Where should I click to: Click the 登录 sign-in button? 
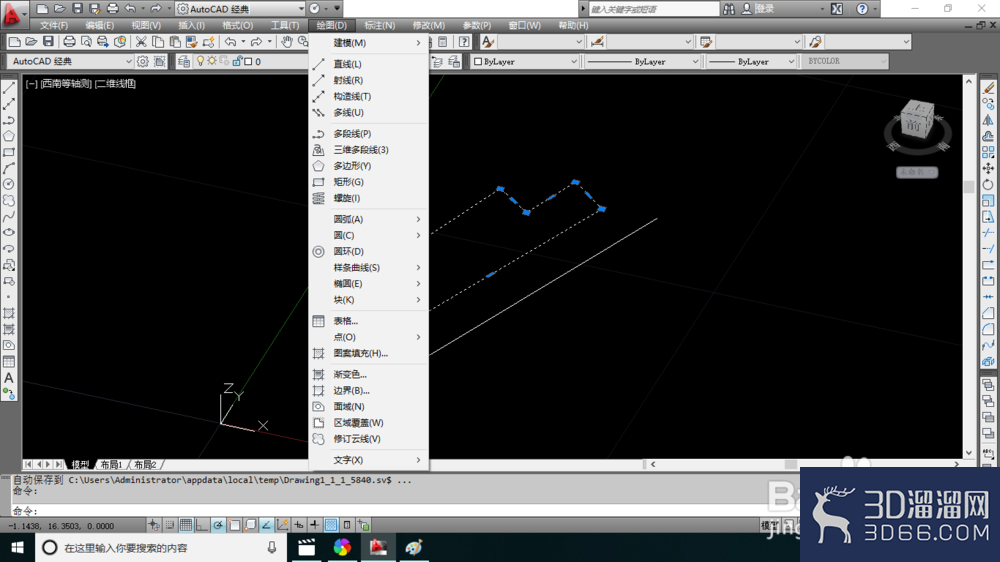tap(764, 9)
